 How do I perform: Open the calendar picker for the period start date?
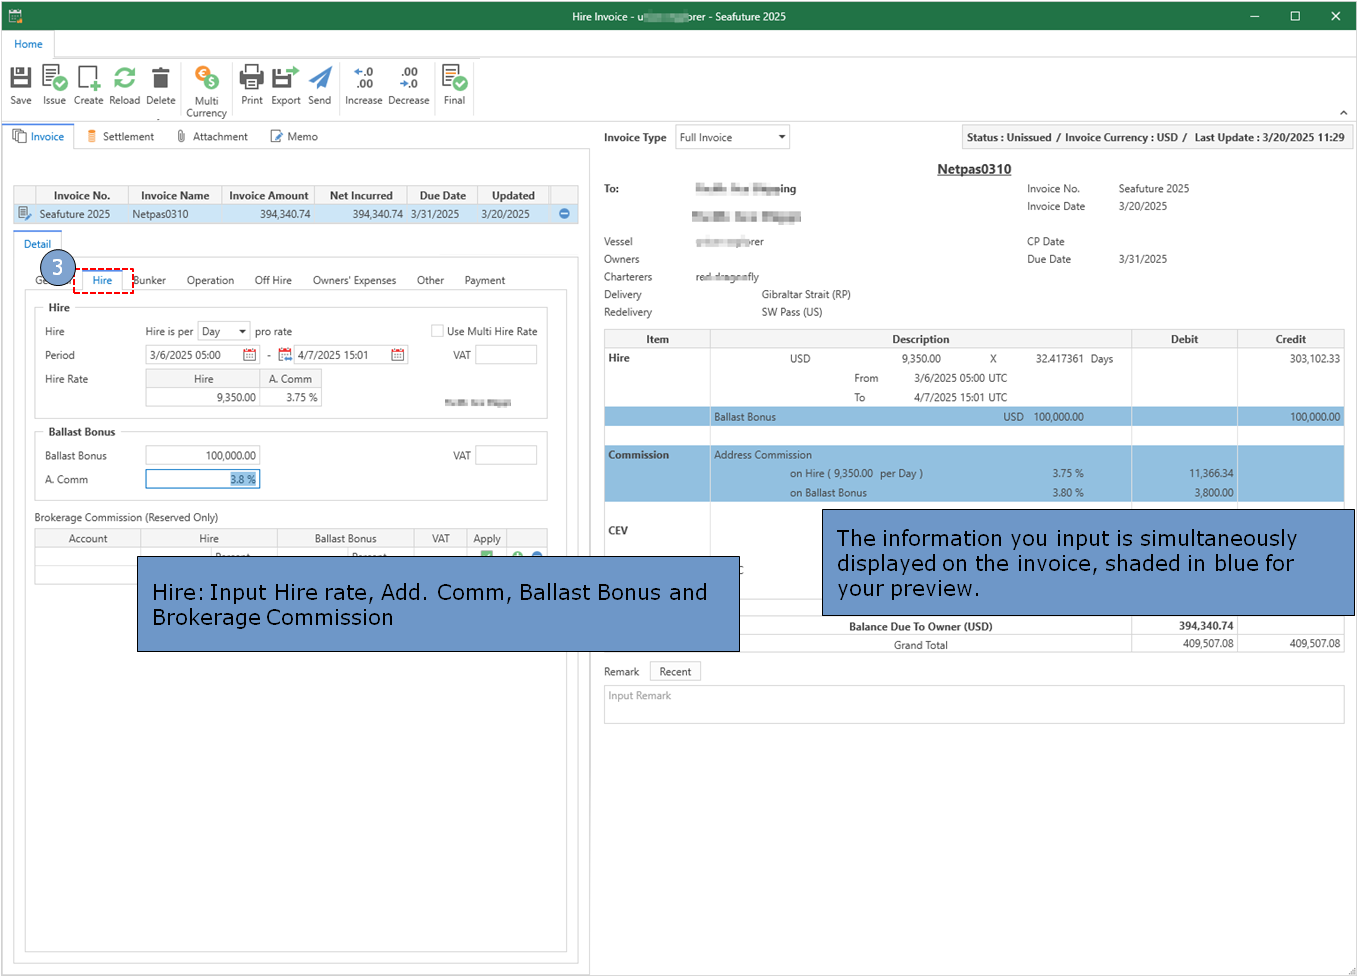[x=250, y=355]
